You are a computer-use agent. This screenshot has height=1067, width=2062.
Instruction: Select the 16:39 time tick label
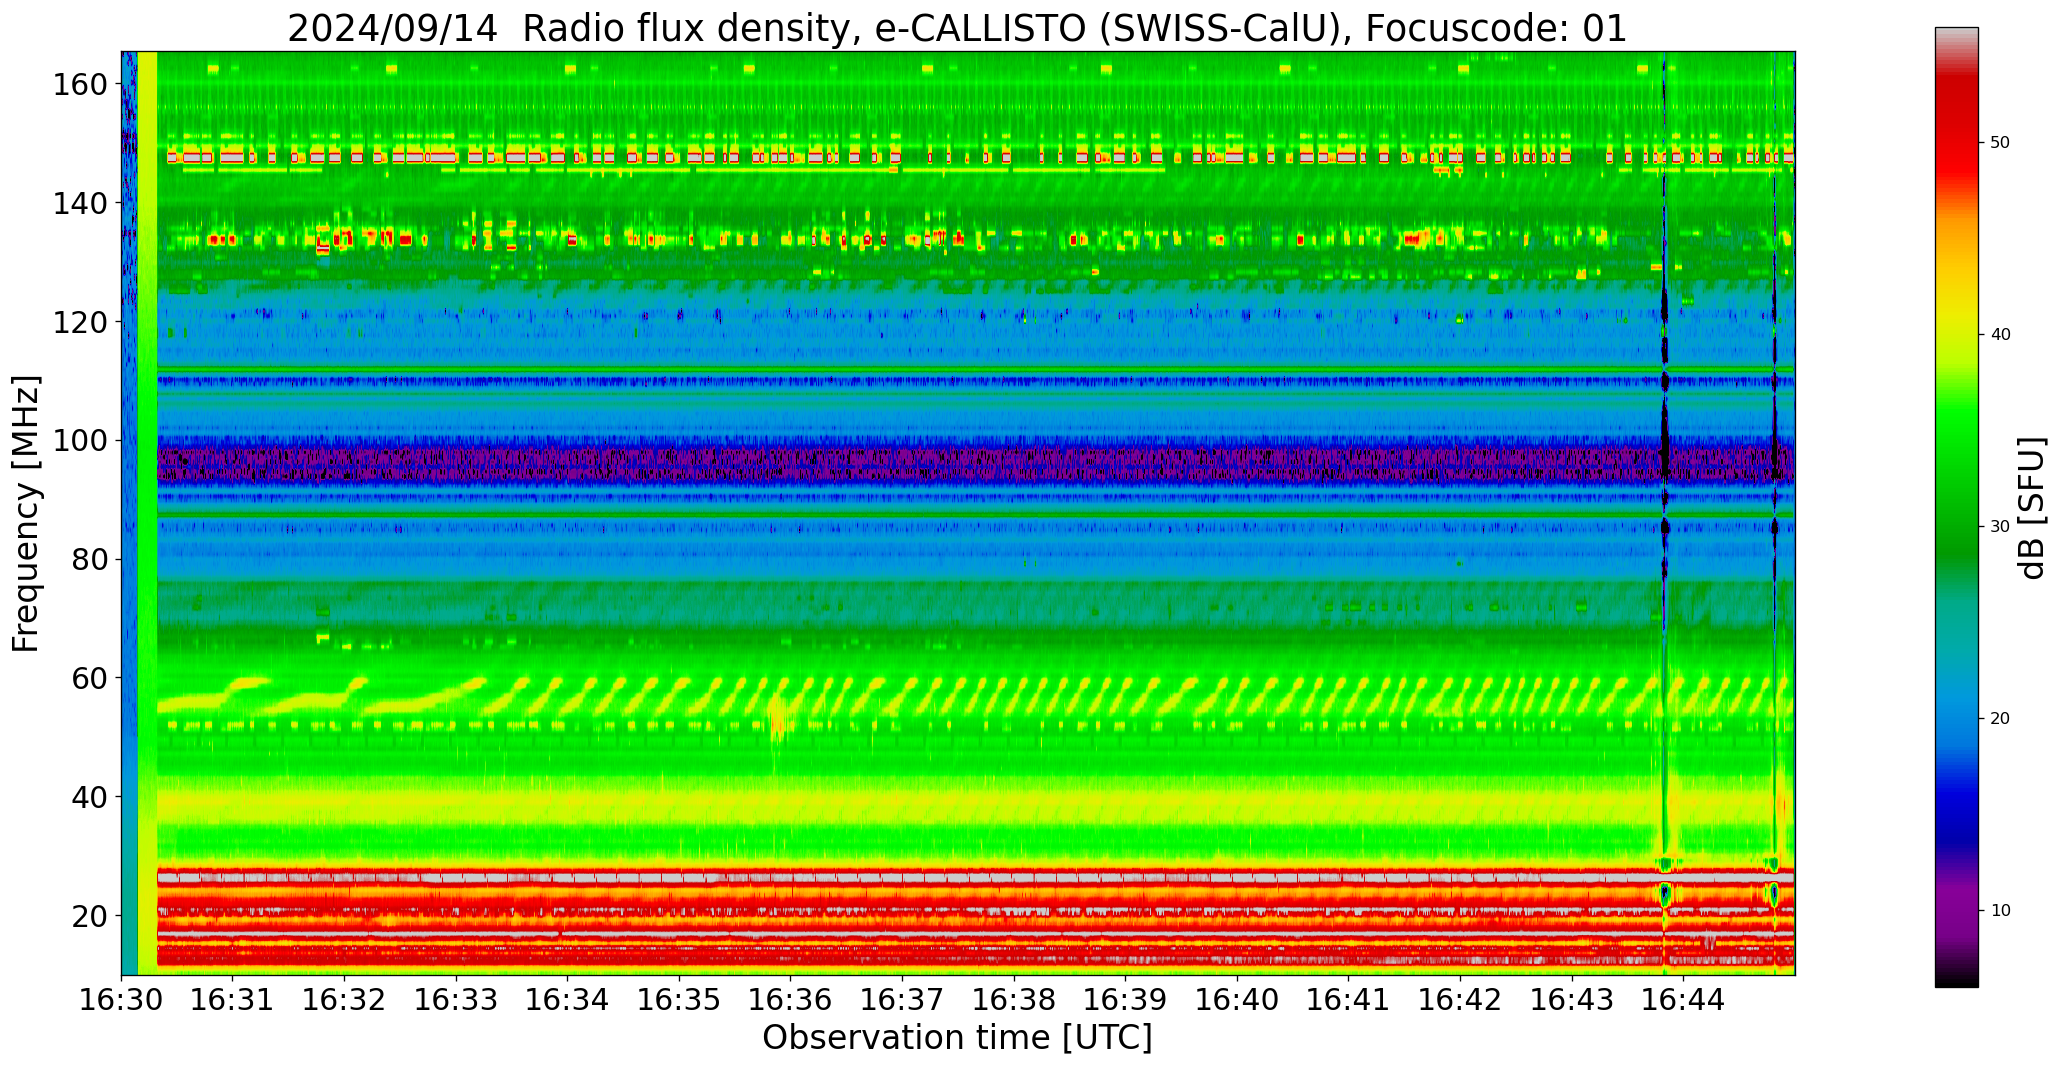coord(1126,999)
